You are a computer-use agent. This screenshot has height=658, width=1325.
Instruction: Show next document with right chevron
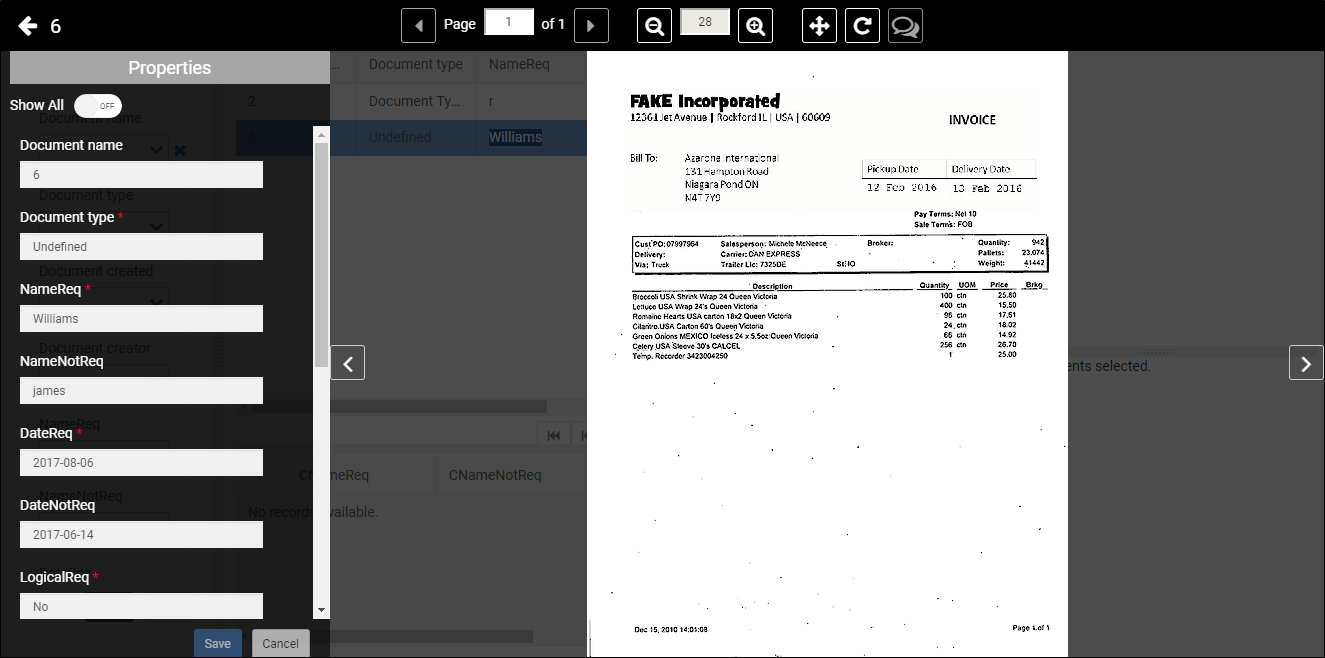click(1306, 362)
